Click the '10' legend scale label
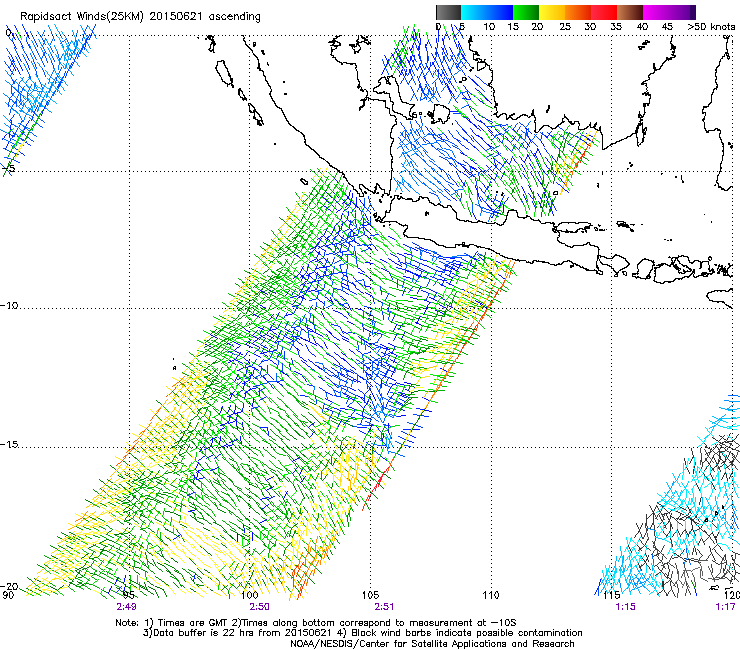 click(x=489, y=27)
